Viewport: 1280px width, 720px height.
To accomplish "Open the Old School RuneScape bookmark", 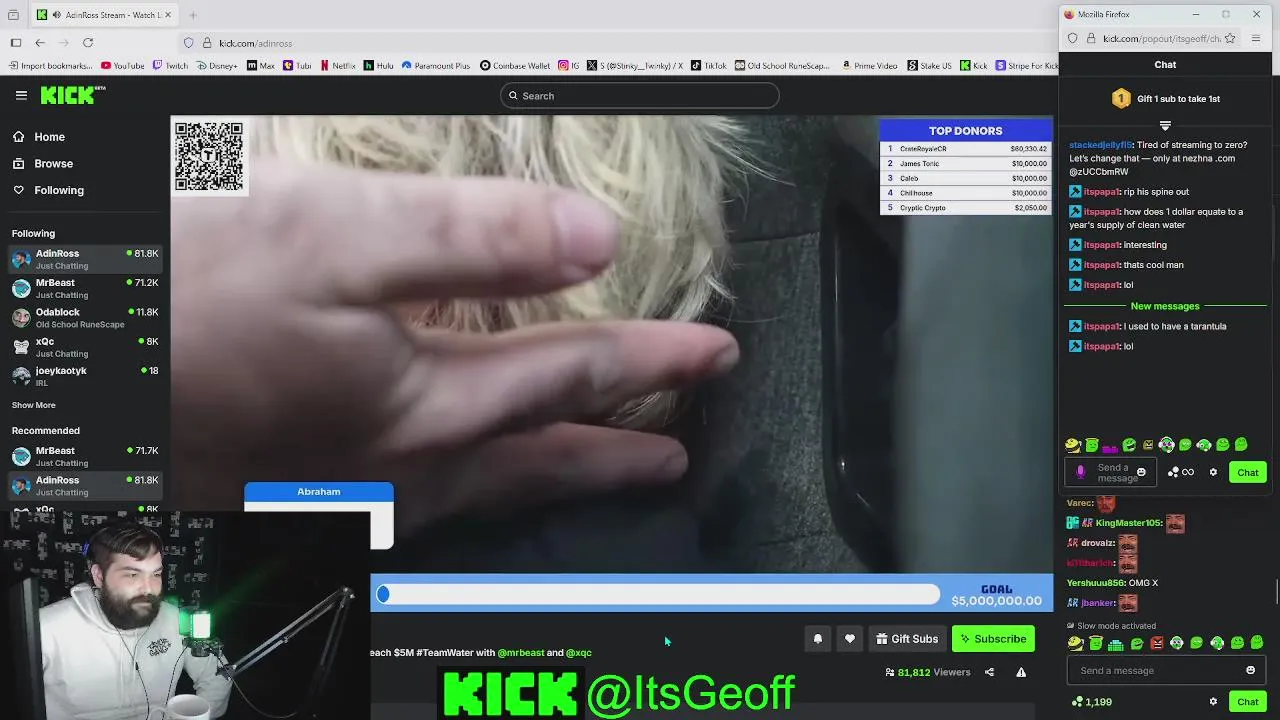I will pyautogui.click(x=782, y=66).
